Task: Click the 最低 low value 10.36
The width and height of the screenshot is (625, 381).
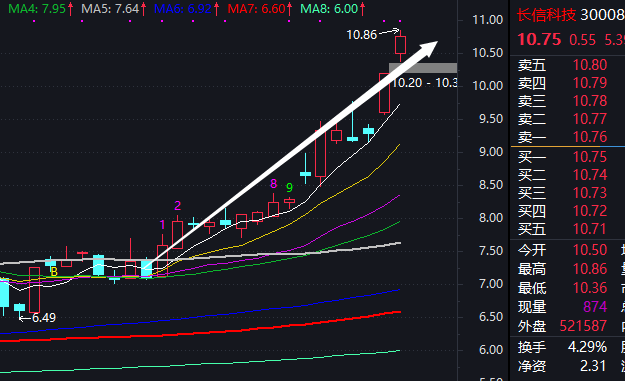Action: [x=590, y=288]
